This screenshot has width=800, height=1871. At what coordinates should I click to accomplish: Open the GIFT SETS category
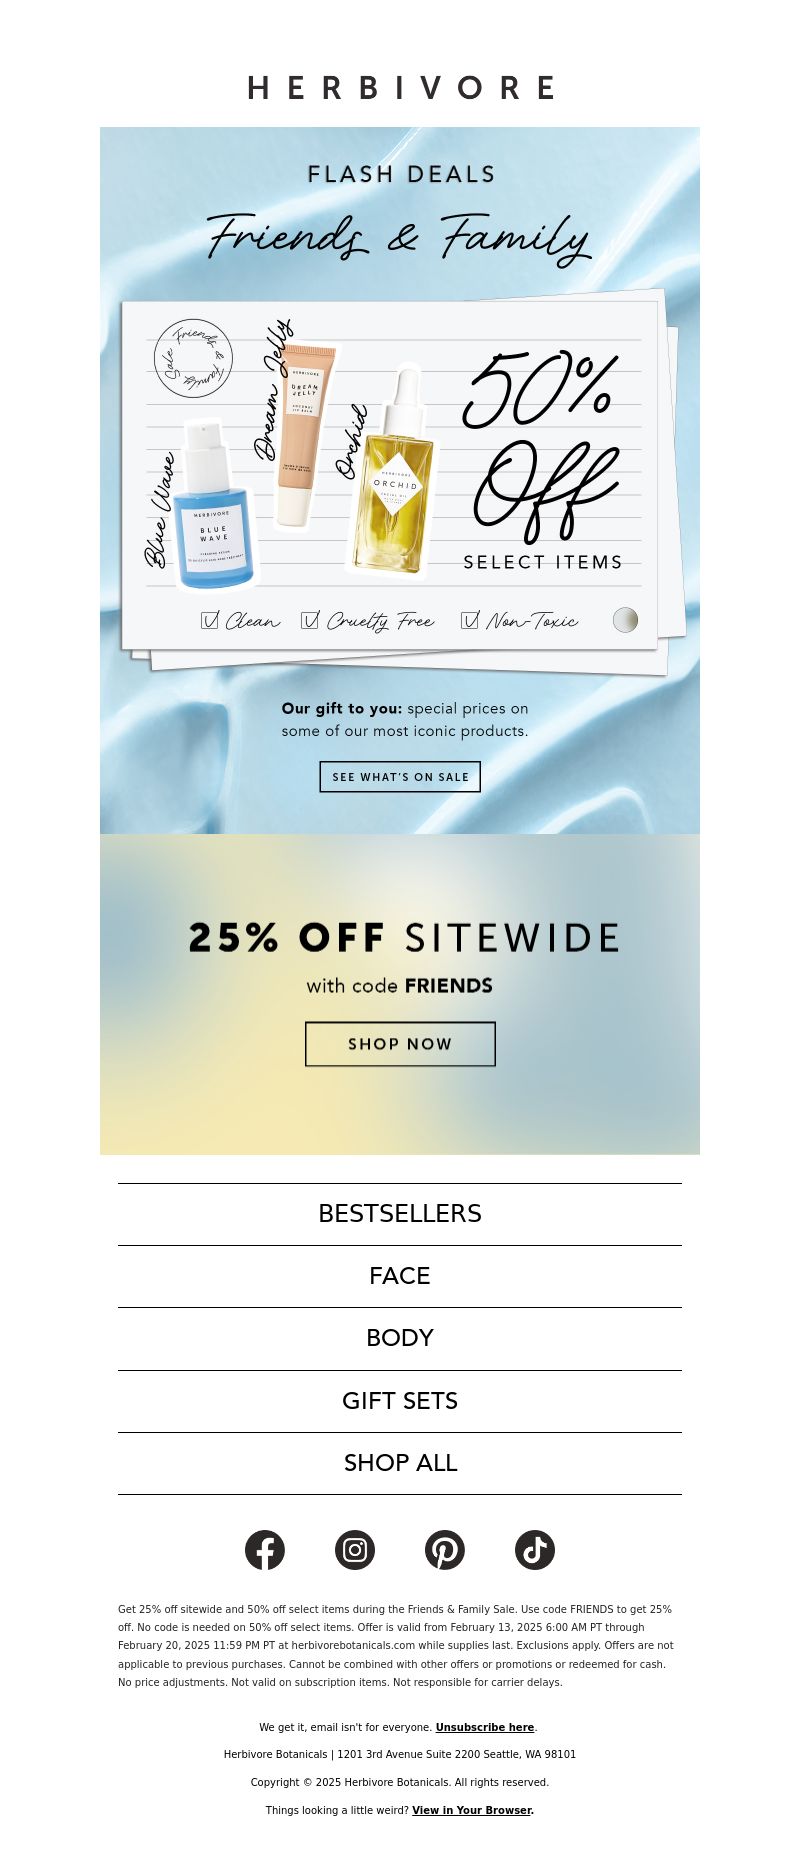pyautogui.click(x=400, y=1401)
